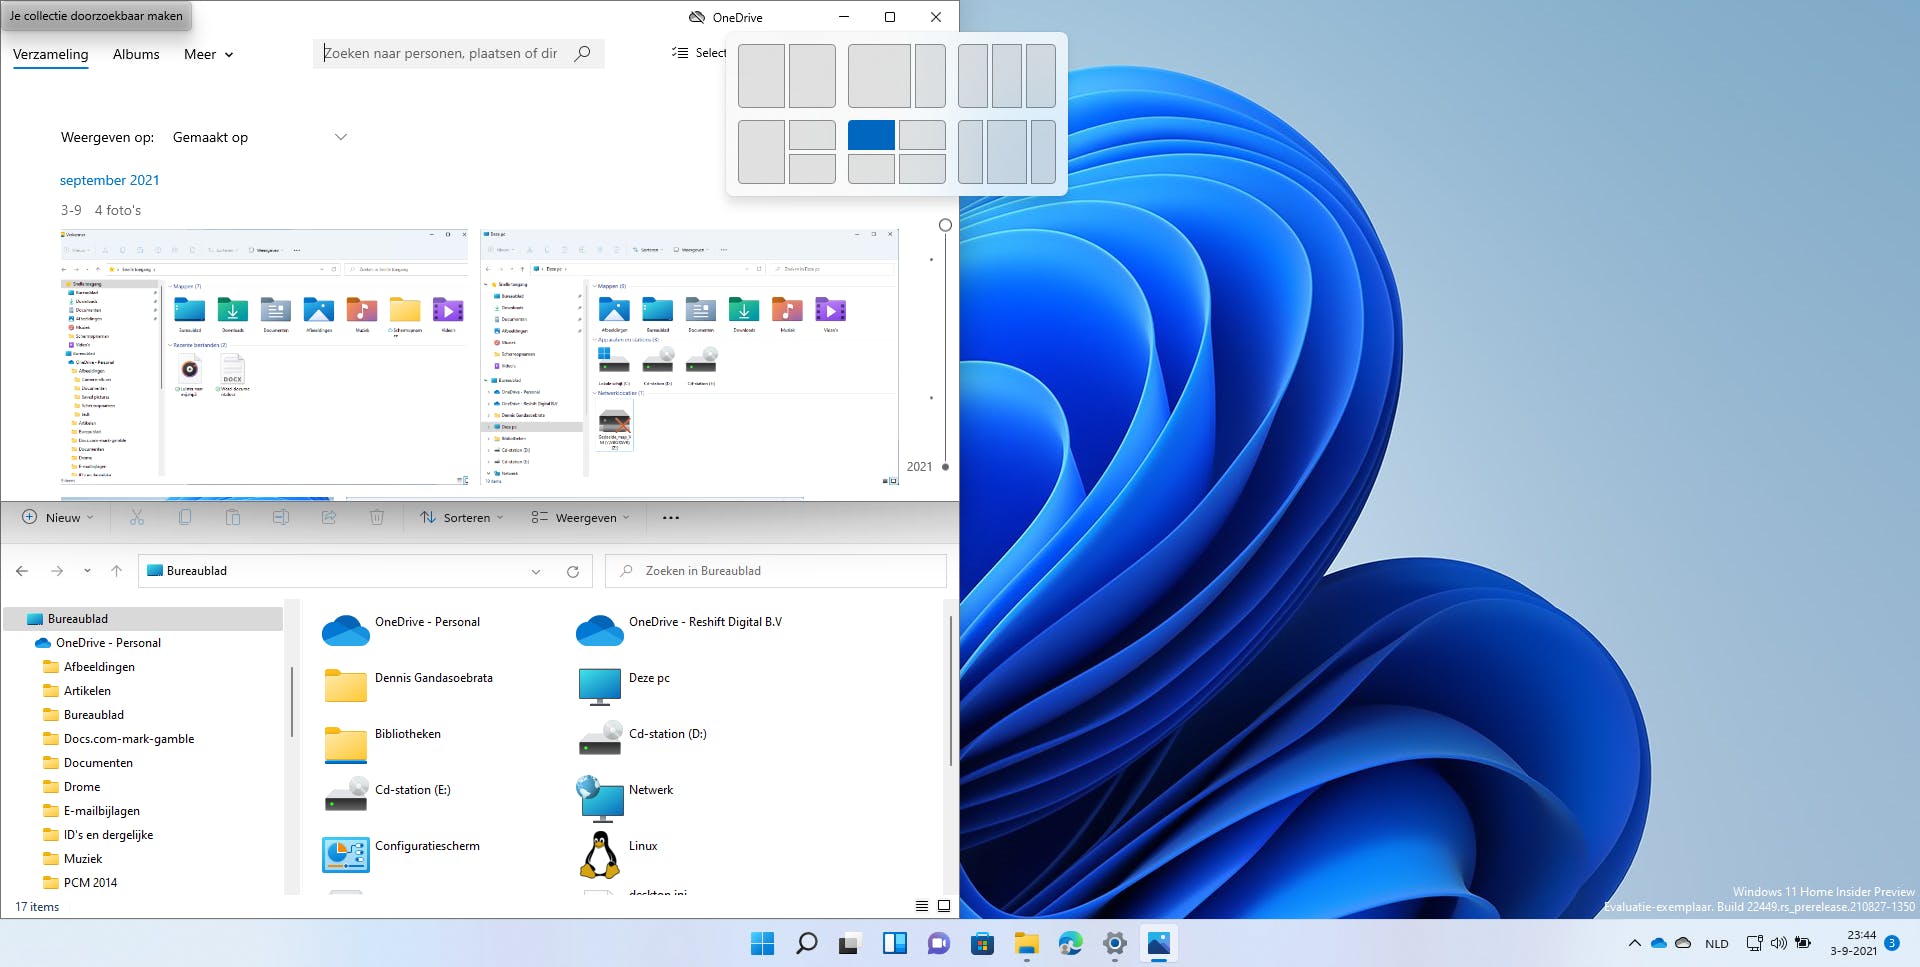Click the september 2021 link

(109, 180)
